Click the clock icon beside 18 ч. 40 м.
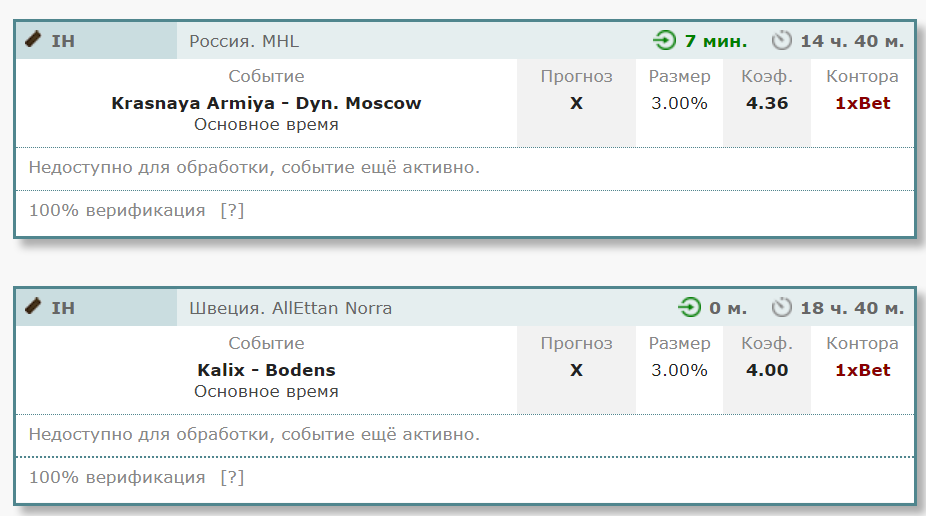Viewport: 926px width, 516px height. pos(781,308)
